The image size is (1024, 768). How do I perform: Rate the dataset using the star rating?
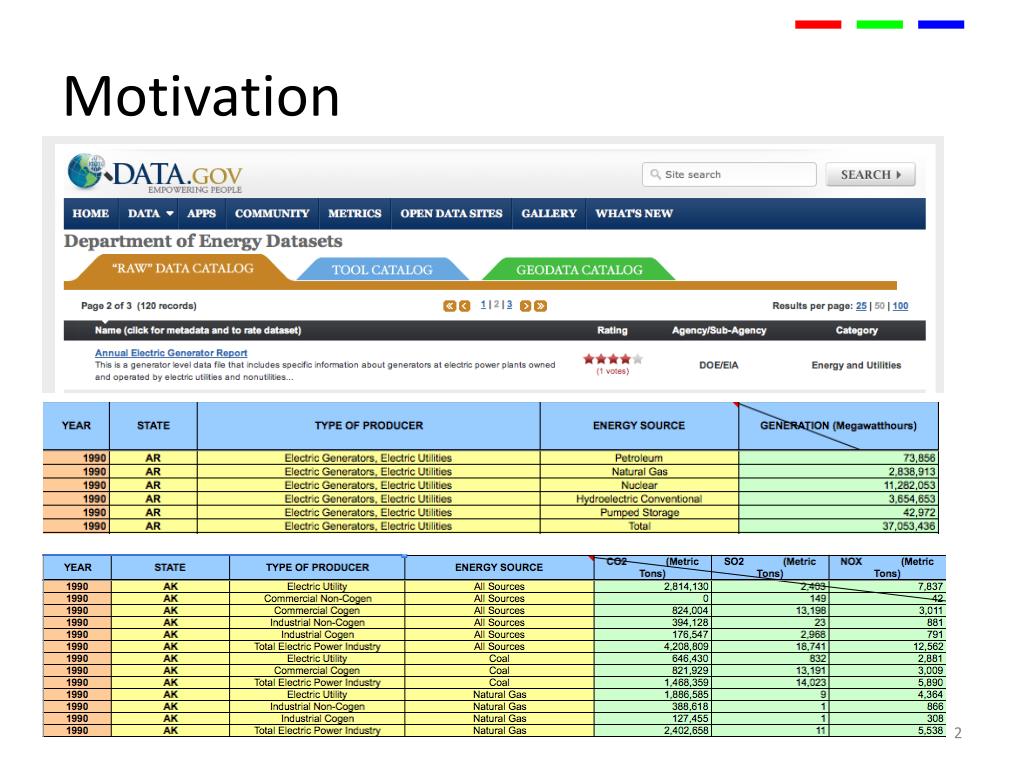pos(613,359)
